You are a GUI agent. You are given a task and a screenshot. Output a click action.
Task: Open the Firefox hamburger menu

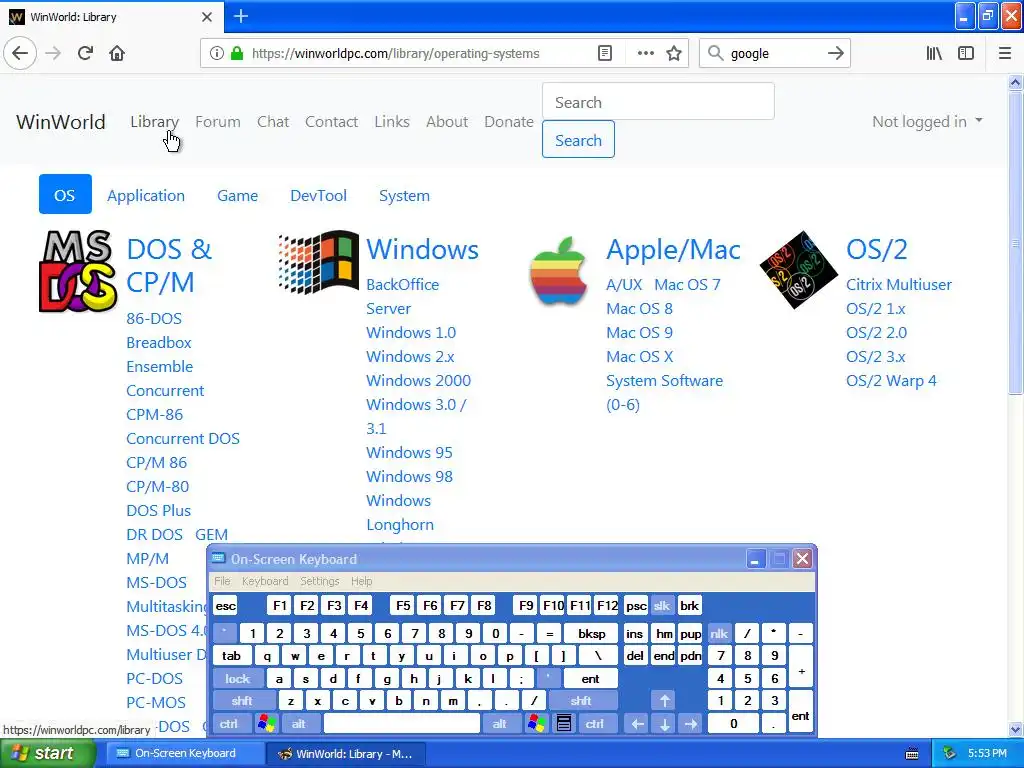tap(1004, 54)
